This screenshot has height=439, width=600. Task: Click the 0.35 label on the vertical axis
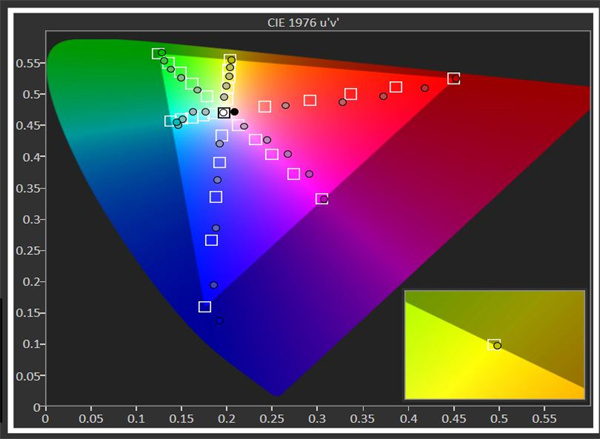point(26,188)
